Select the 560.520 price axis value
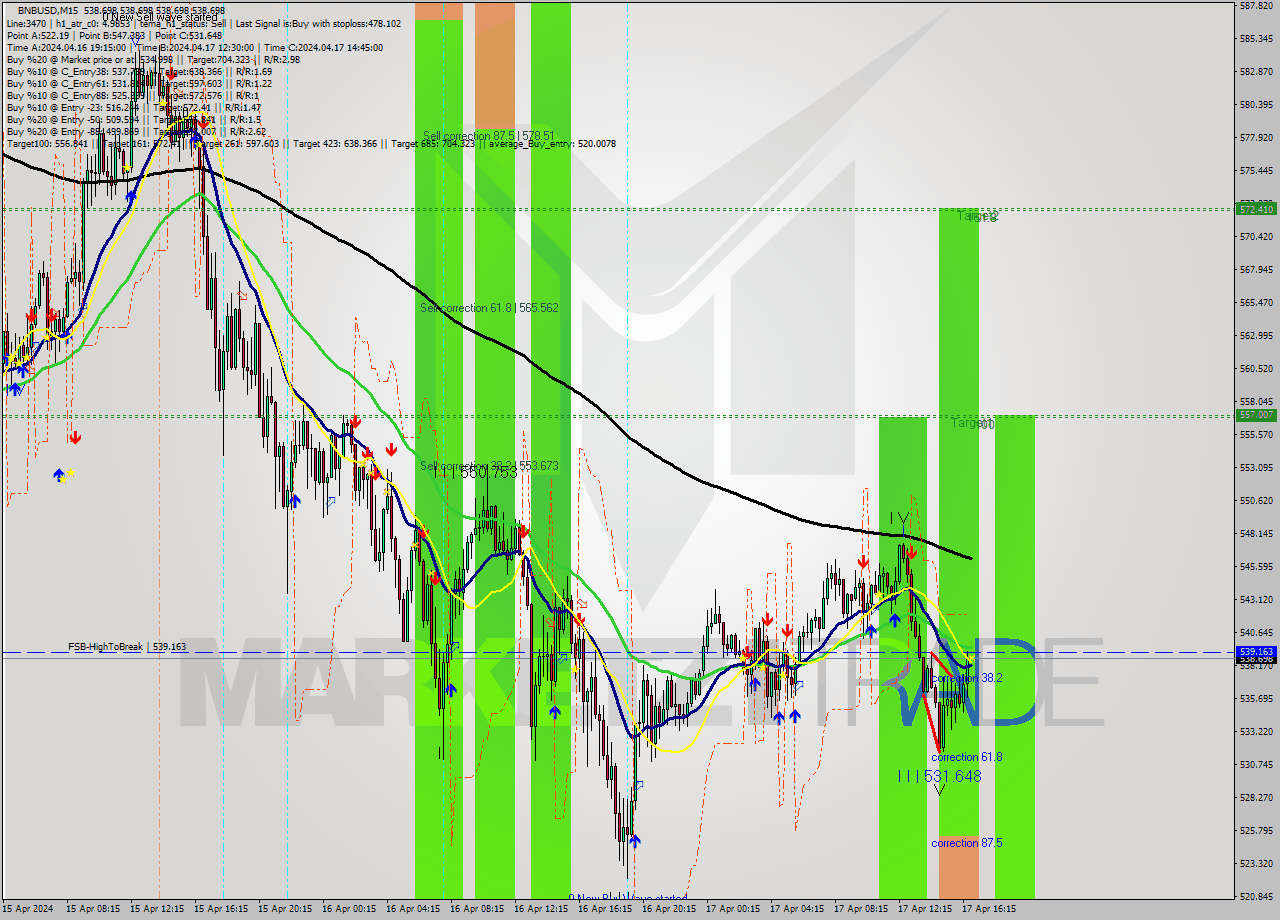 pyautogui.click(x=1256, y=368)
